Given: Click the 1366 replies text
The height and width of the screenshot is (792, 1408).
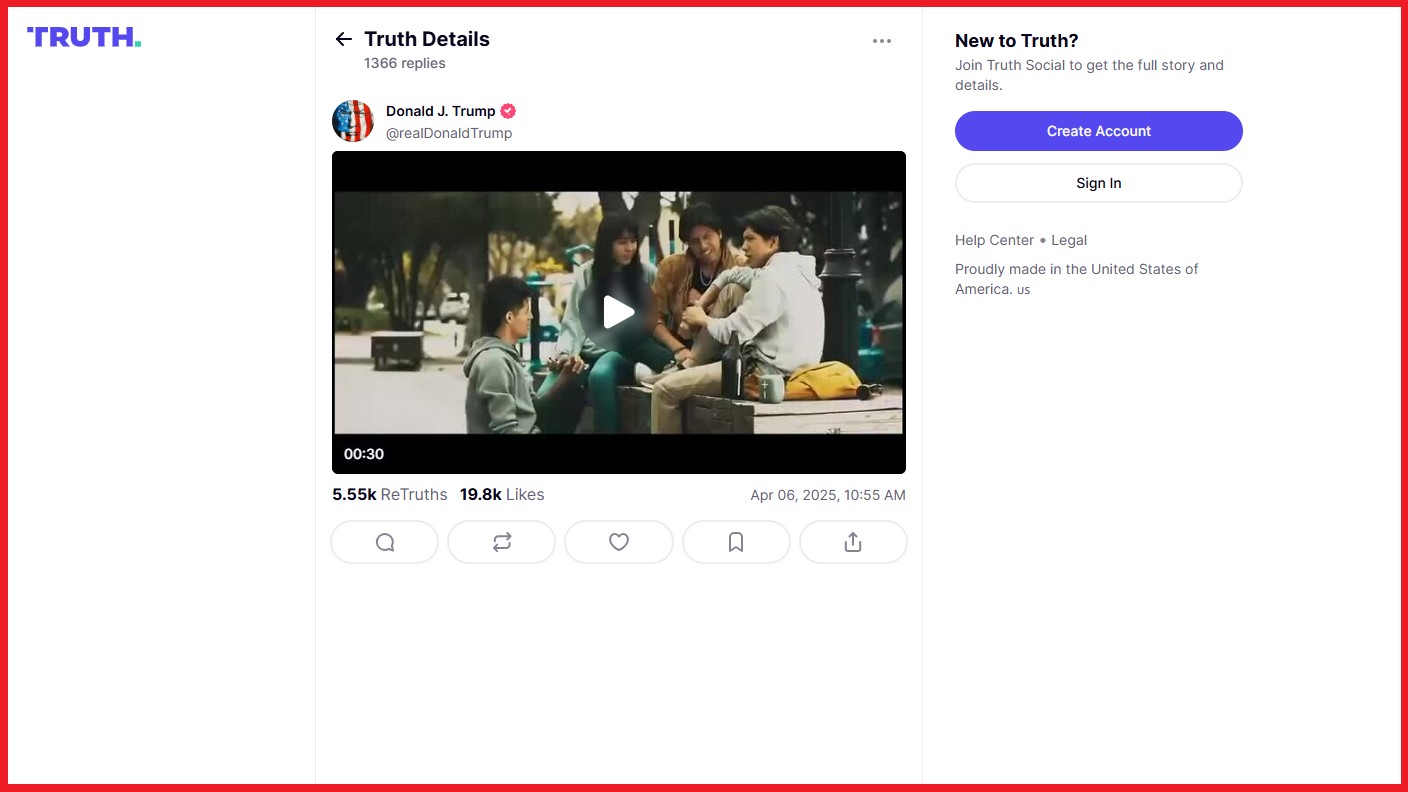Looking at the screenshot, I should click(405, 63).
